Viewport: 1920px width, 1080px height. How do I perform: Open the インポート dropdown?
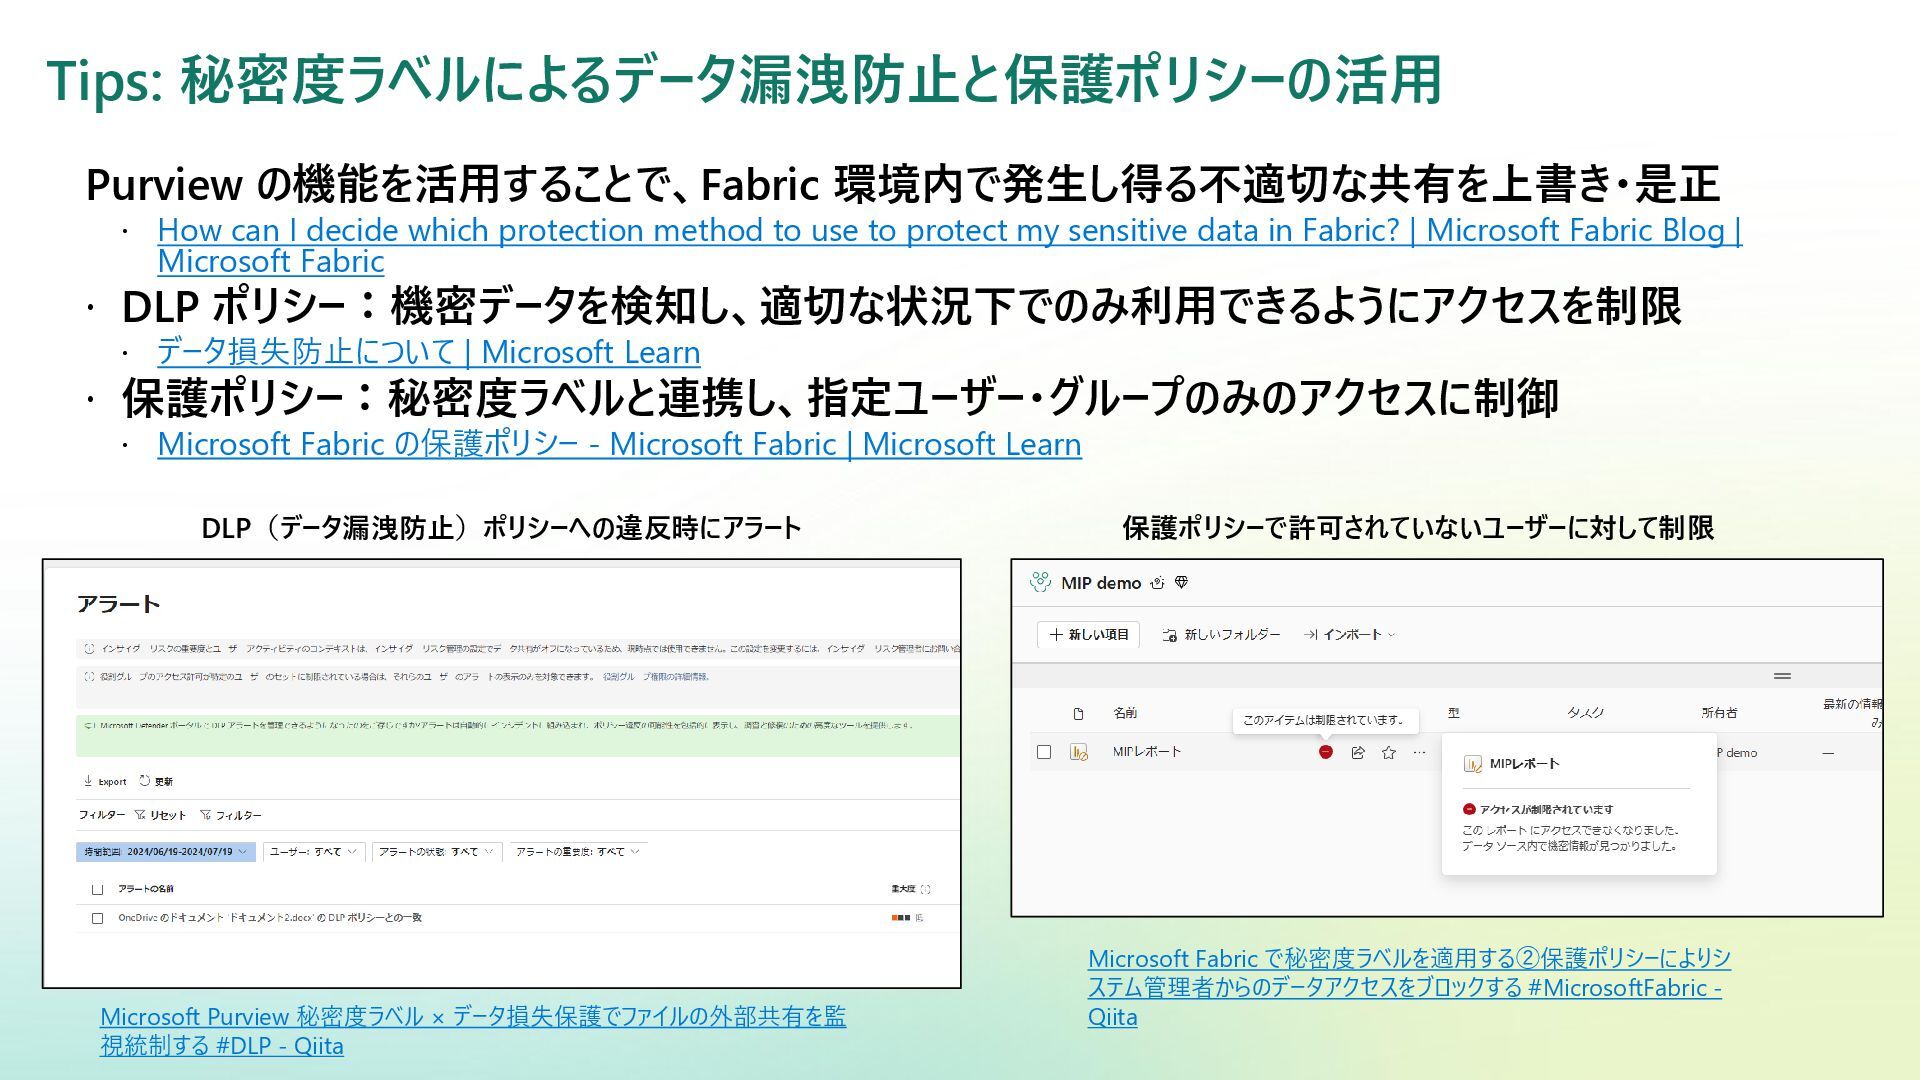(1349, 635)
